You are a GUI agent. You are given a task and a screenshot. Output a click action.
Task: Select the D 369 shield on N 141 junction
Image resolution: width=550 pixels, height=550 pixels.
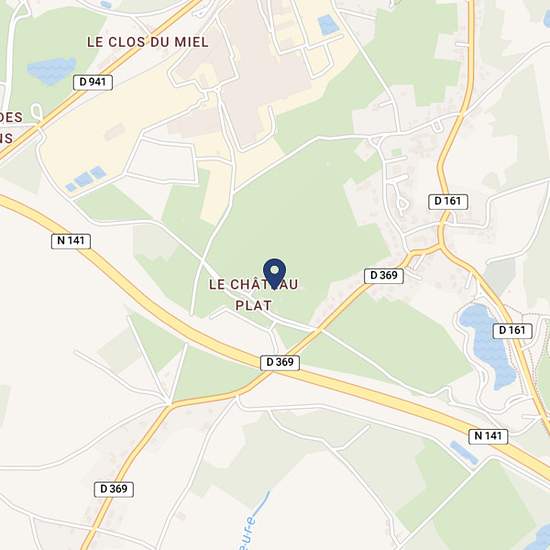(x=280, y=362)
